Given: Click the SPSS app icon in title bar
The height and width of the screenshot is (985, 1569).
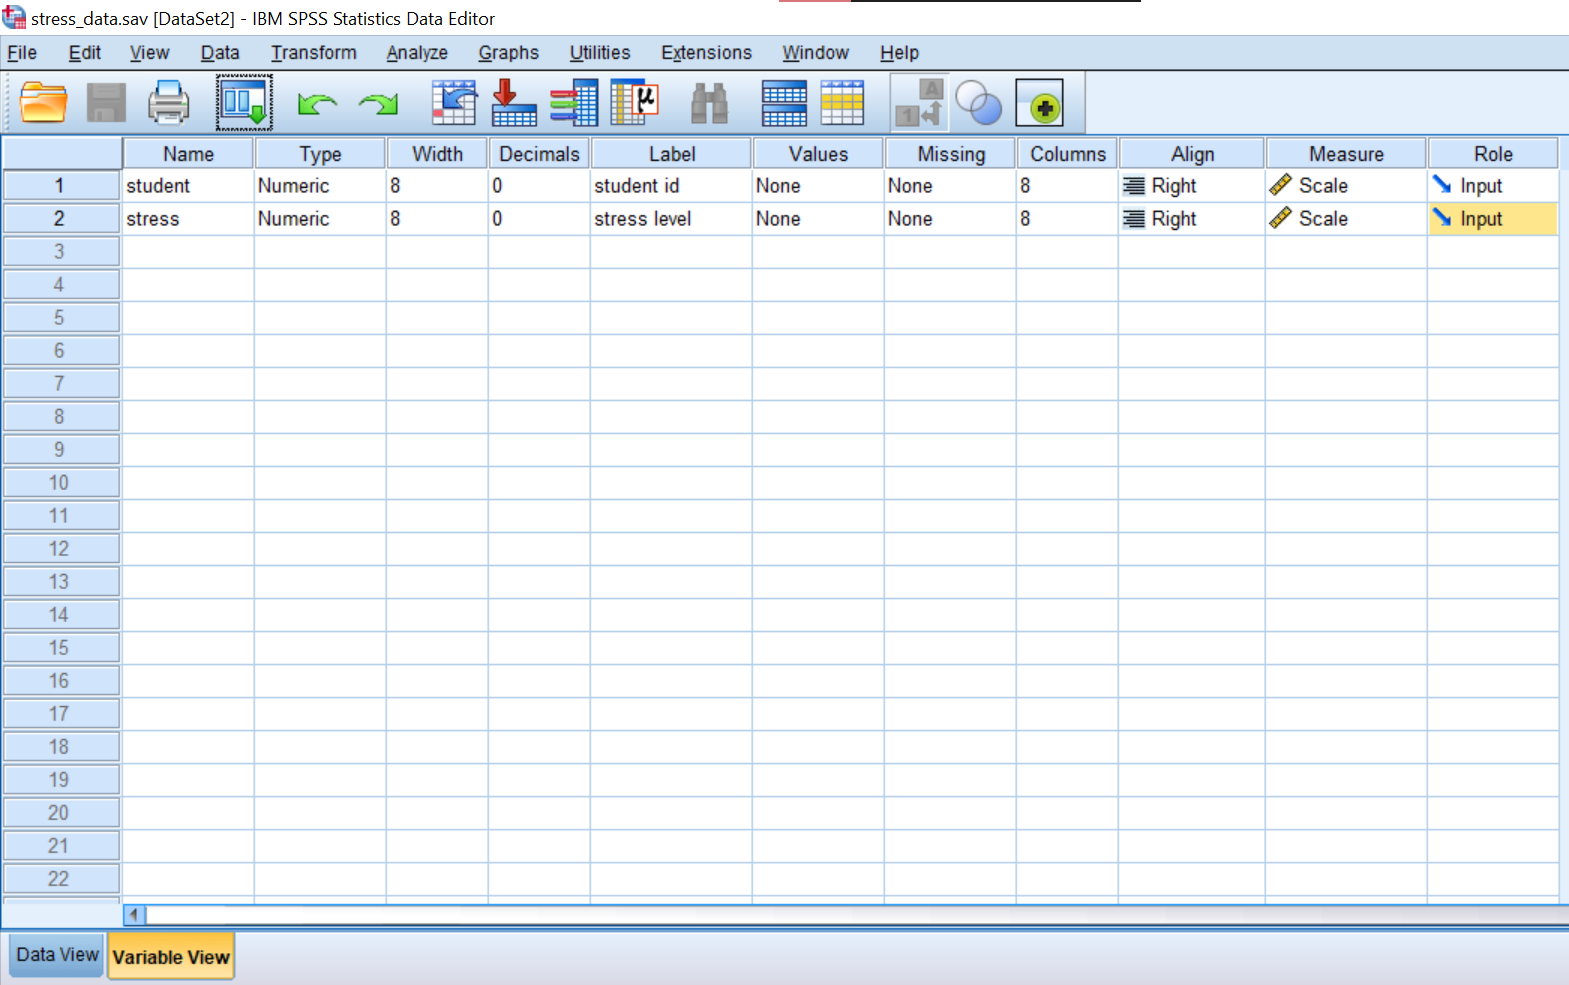Looking at the screenshot, I should (x=14, y=17).
